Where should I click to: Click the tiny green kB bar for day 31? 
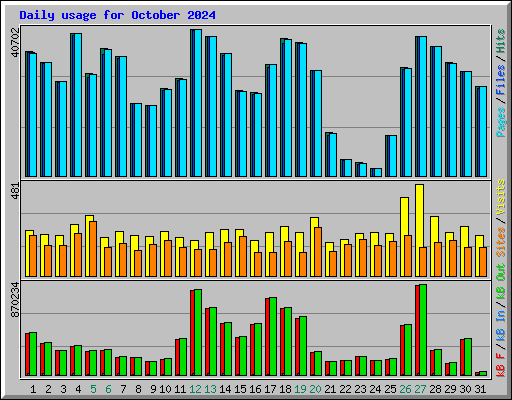483,374
